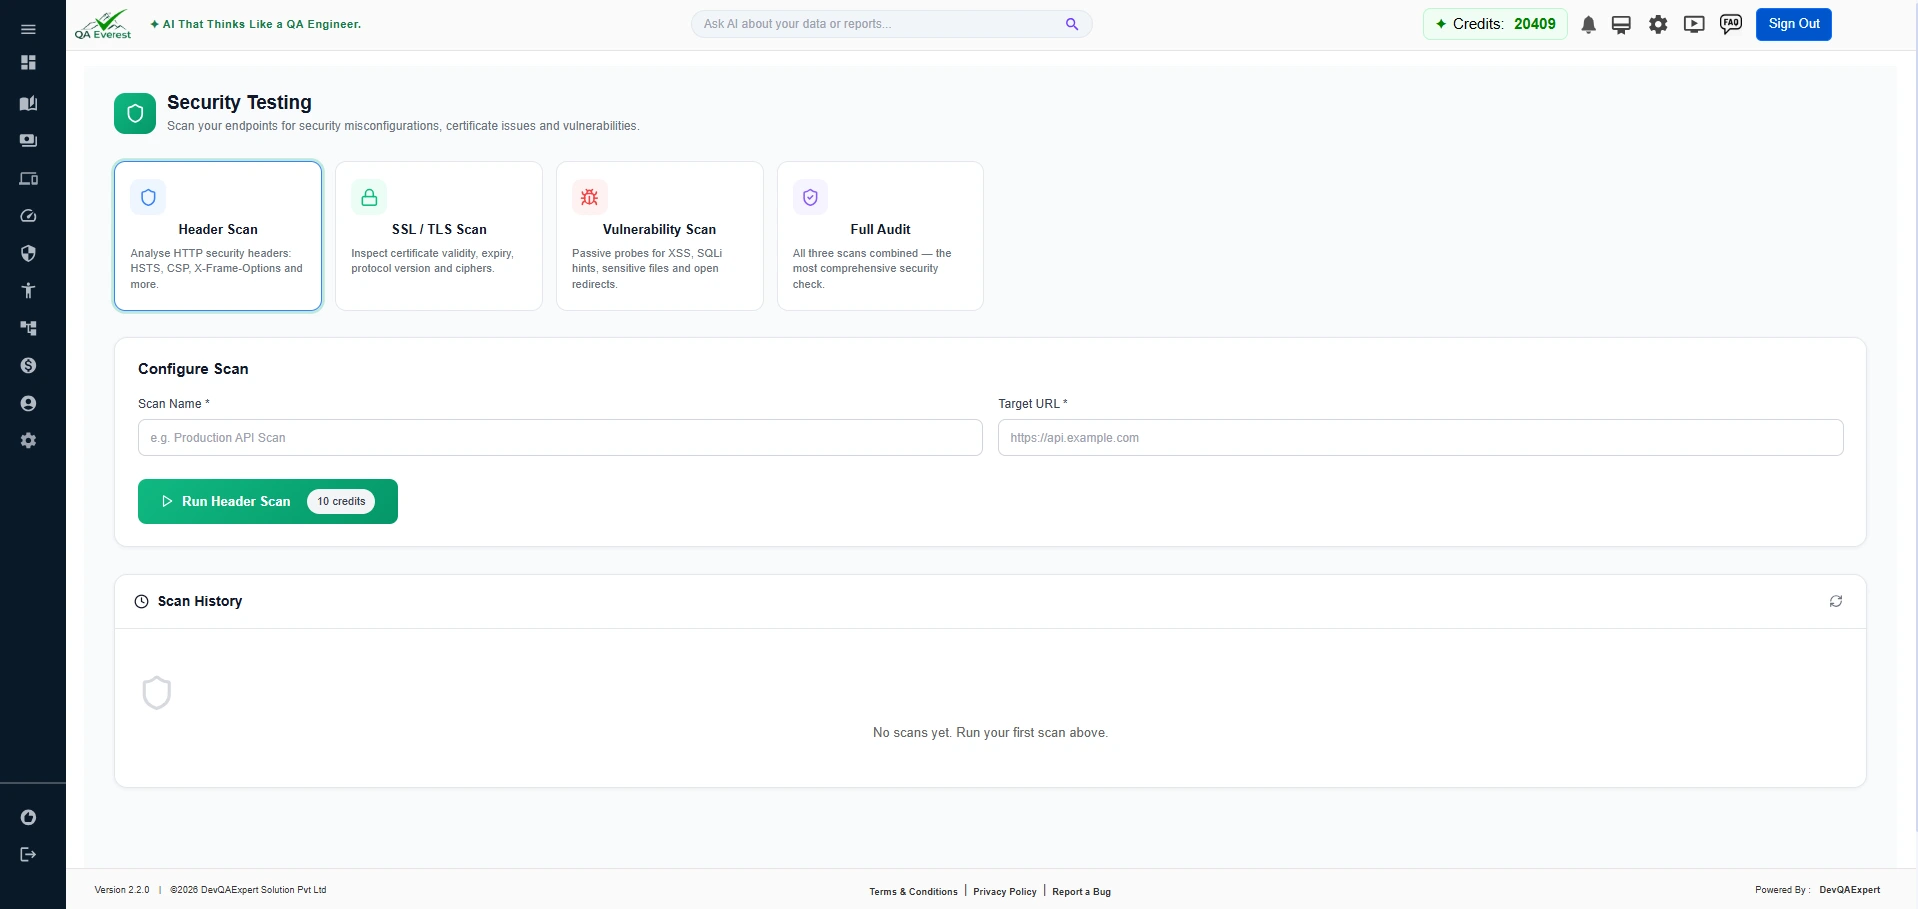
Task: Click the Vulnerability Scan bug icon
Action: 590,197
